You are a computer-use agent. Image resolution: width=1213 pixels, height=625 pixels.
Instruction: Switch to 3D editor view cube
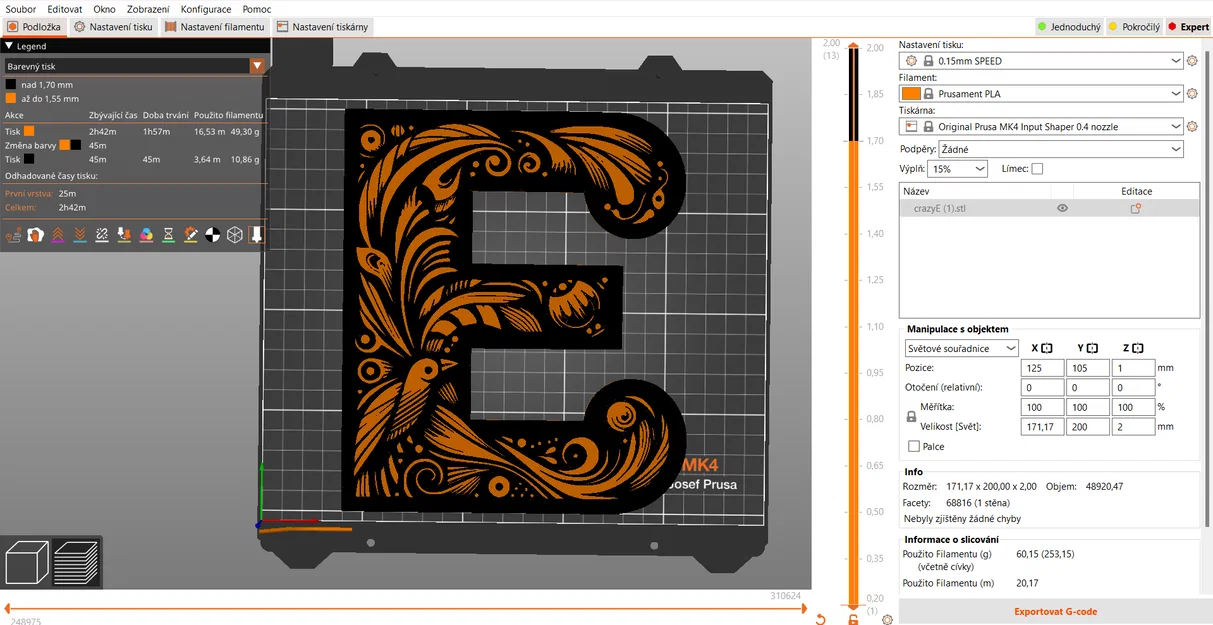coord(26,563)
